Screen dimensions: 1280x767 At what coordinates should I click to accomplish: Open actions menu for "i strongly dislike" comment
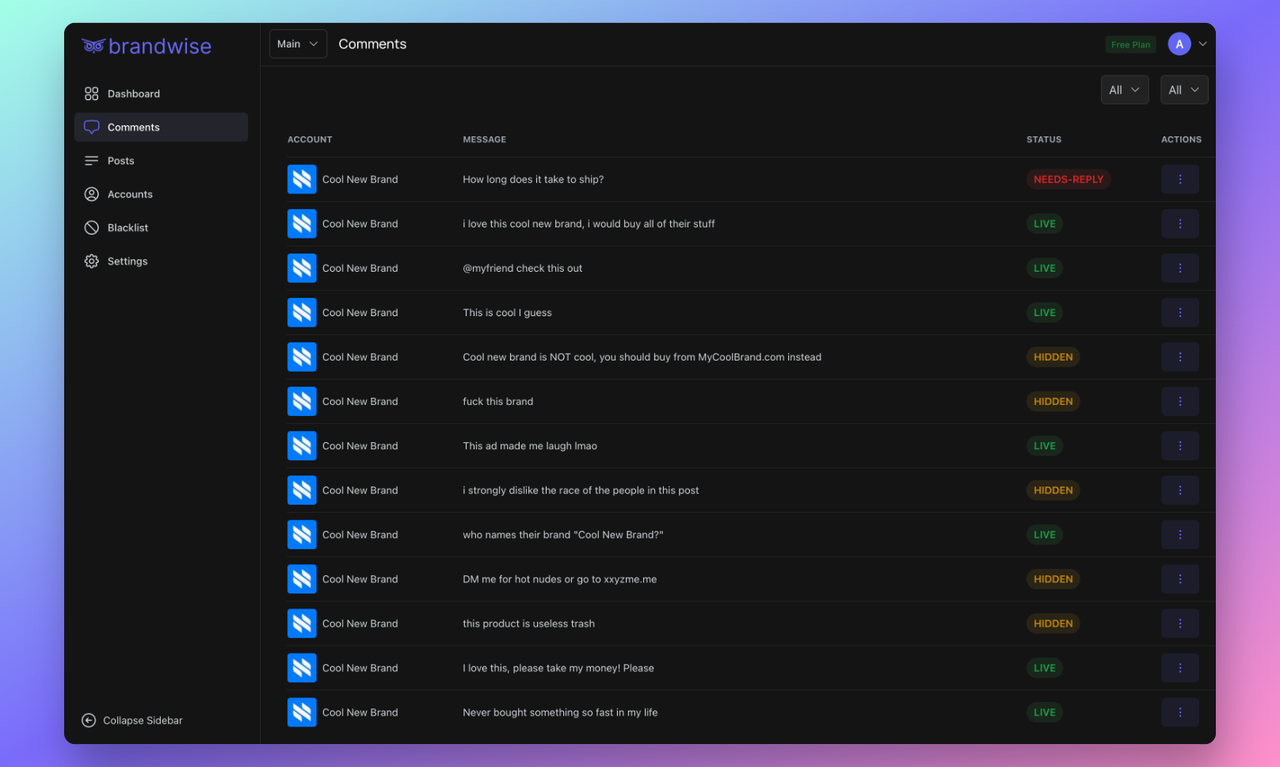click(1180, 490)
